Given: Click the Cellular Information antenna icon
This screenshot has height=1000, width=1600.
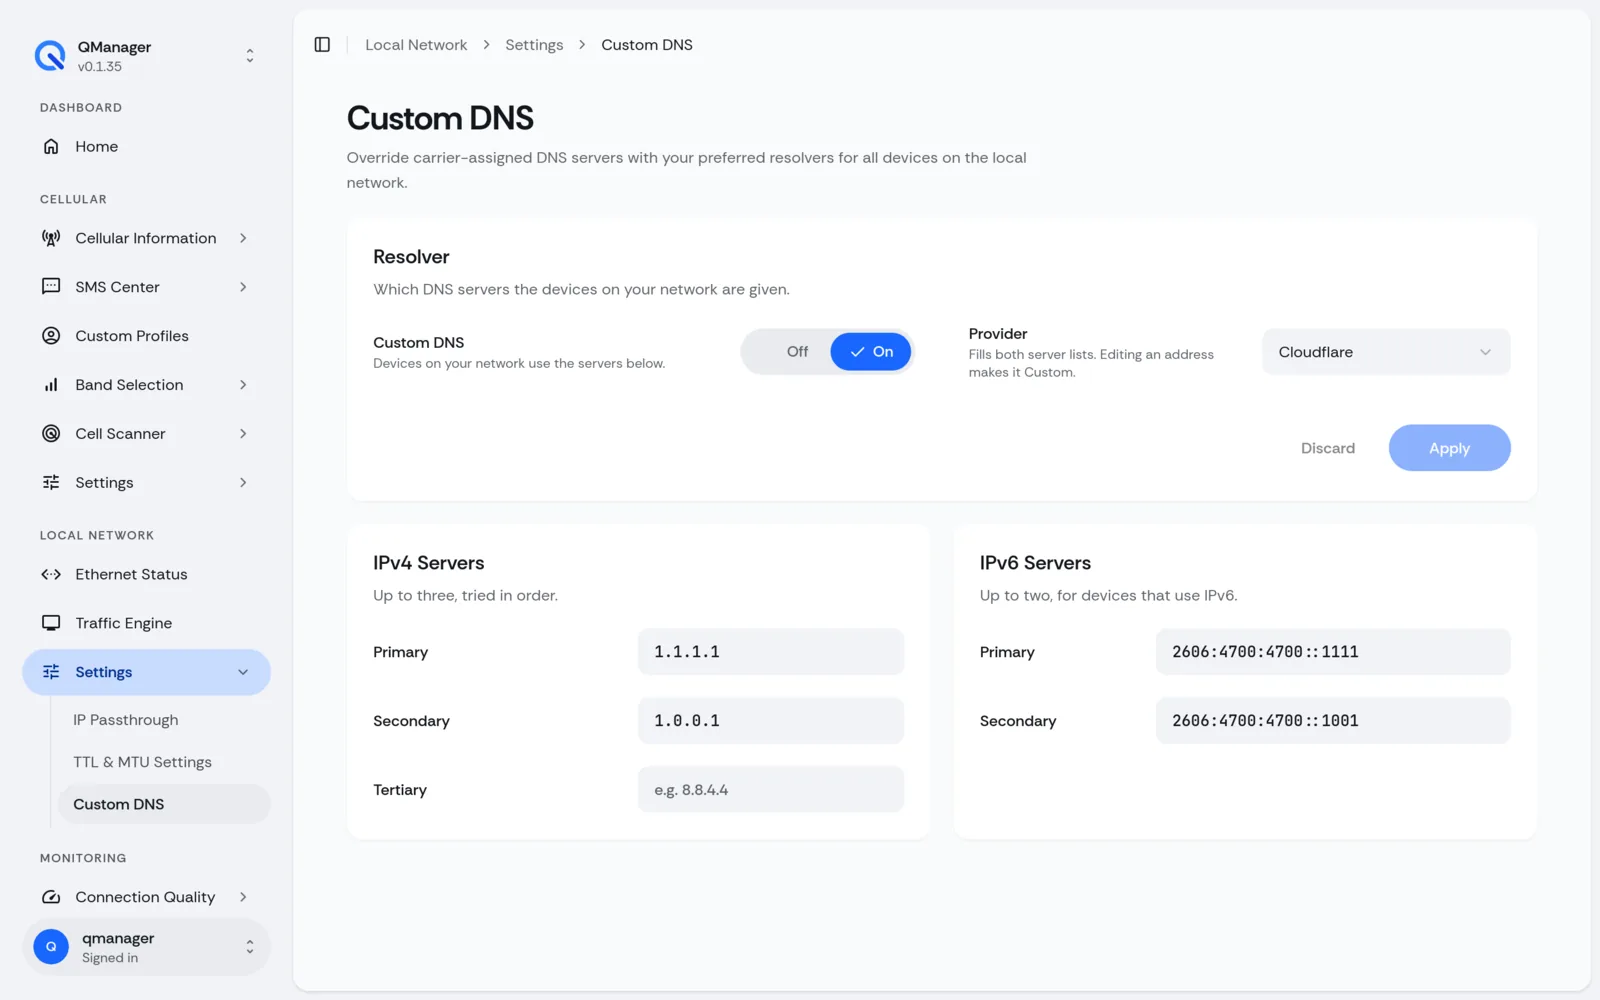Looking at the screenshot, I should (51, 238).
